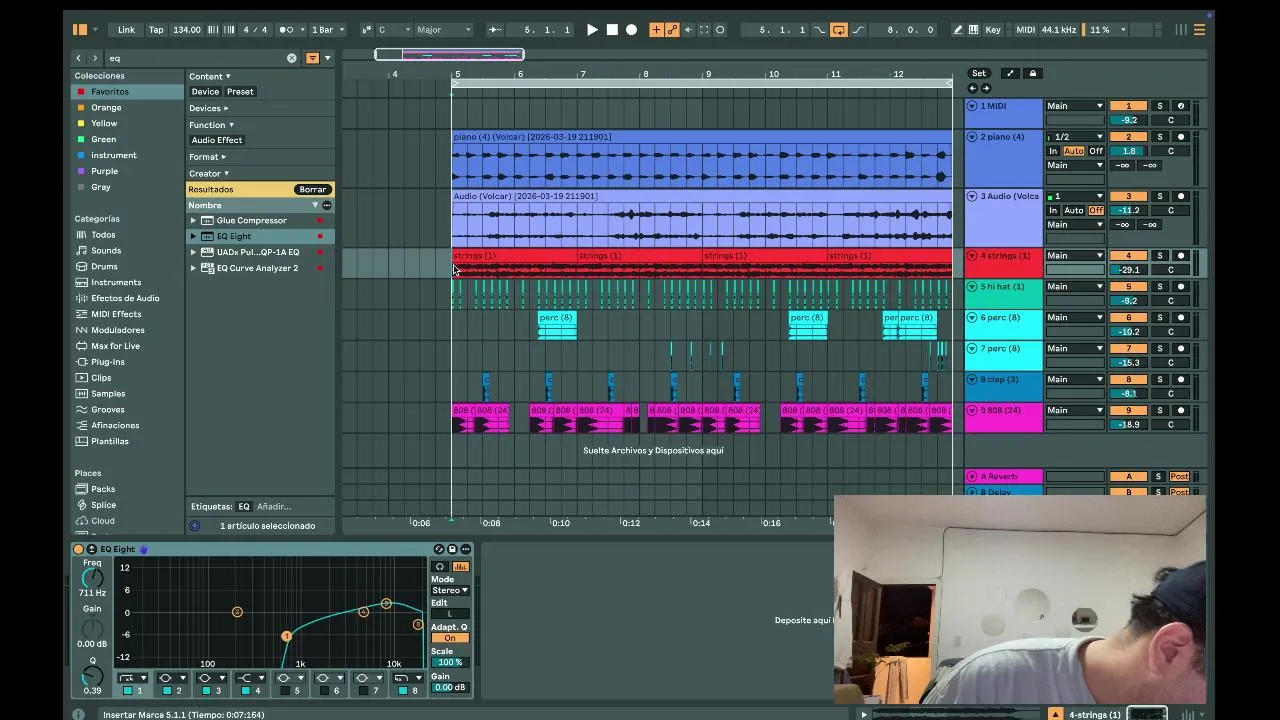Open output Main dropdown for 1 MIDI
1280x720 pixels.
tap(1074, 106)
